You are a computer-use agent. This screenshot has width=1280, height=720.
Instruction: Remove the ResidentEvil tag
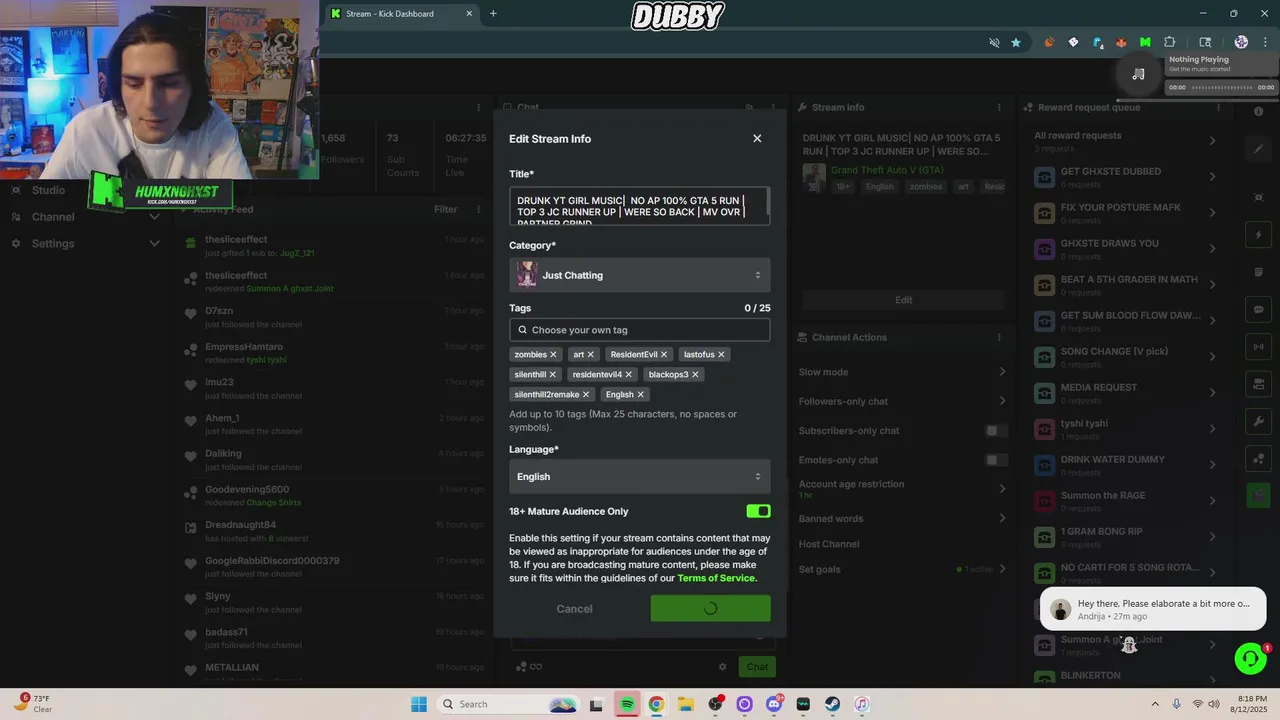[663, 354]
